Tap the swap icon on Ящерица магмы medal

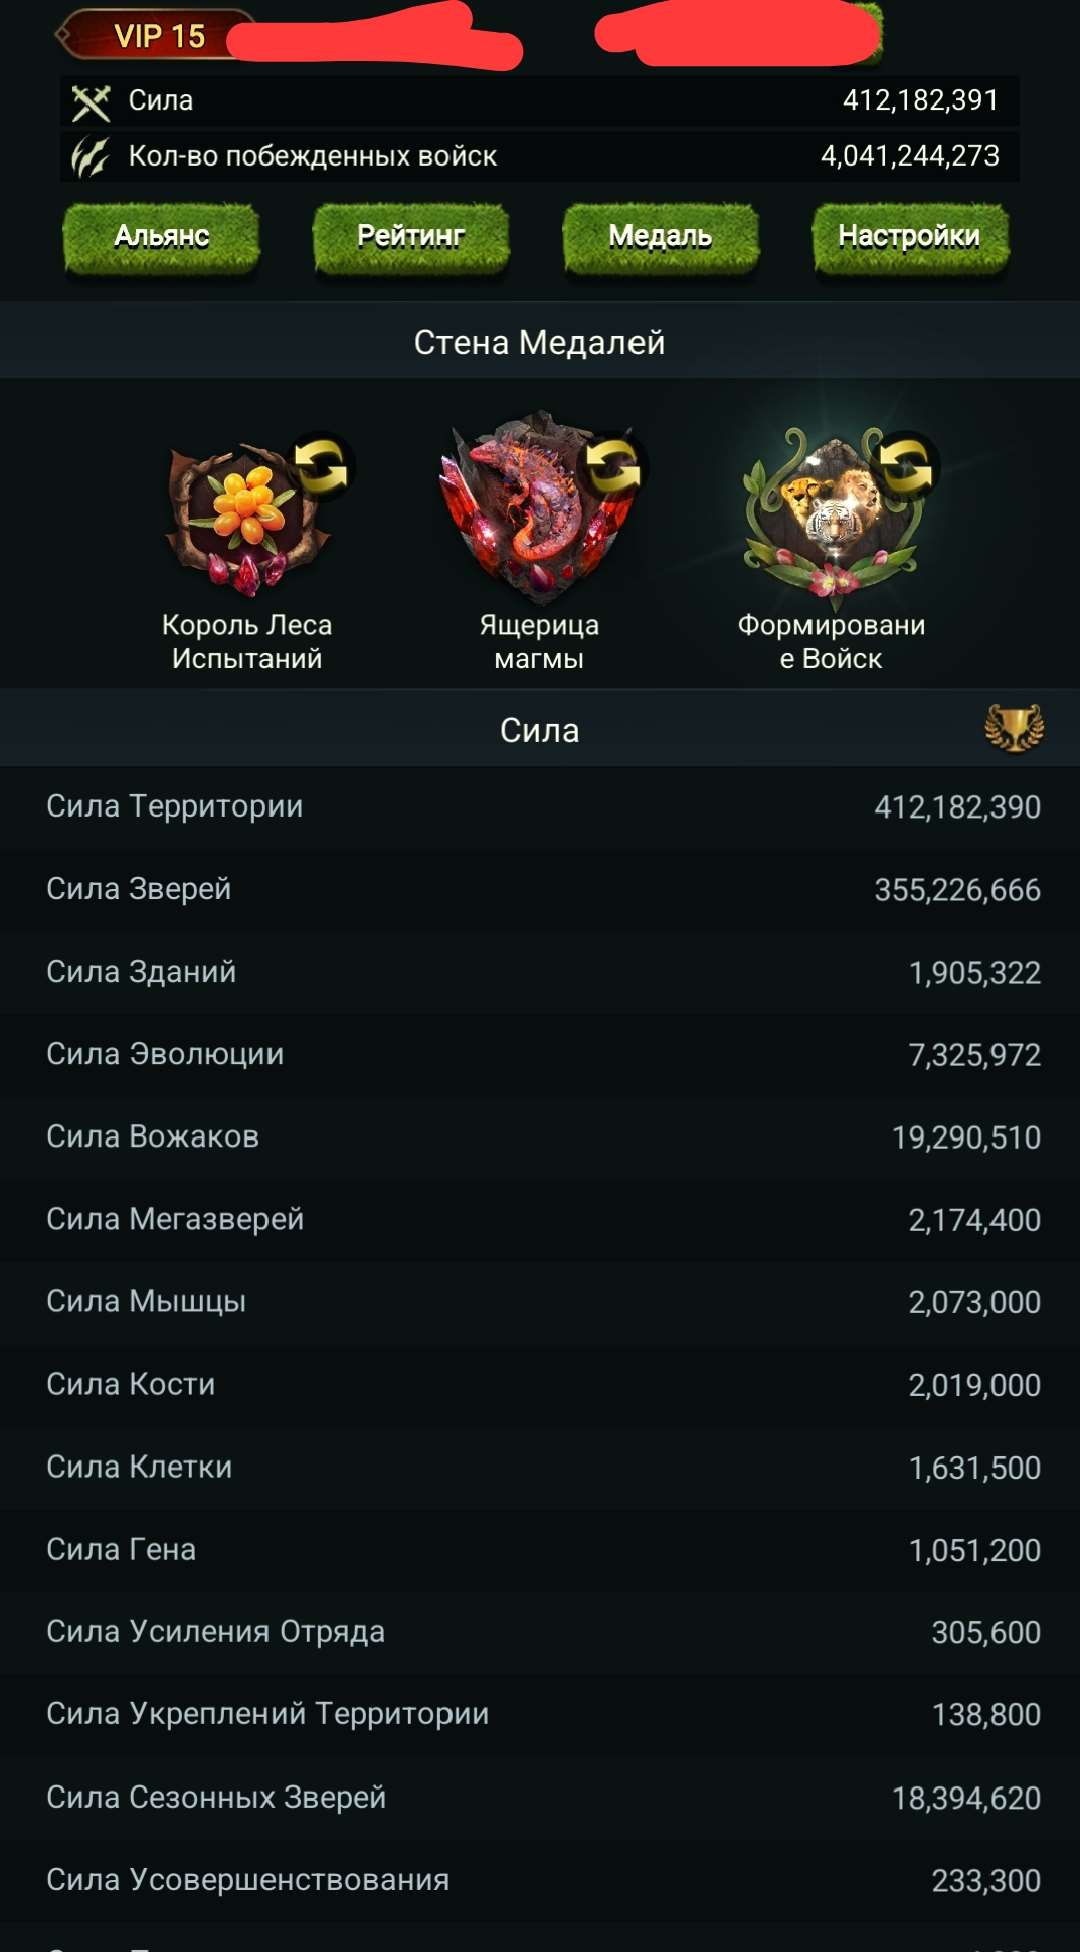click(613, 466)
